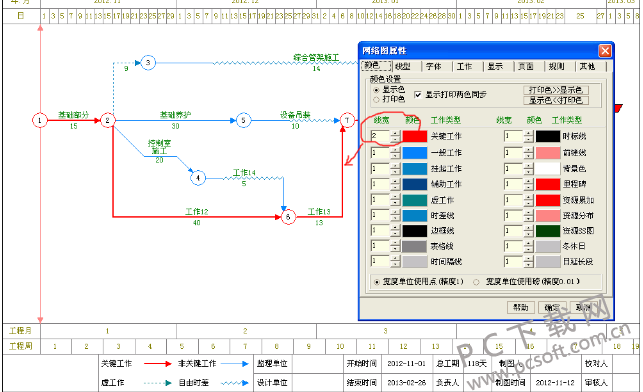Close the 网络图属性 dialog
643x392 pixels.
[605, 51]
